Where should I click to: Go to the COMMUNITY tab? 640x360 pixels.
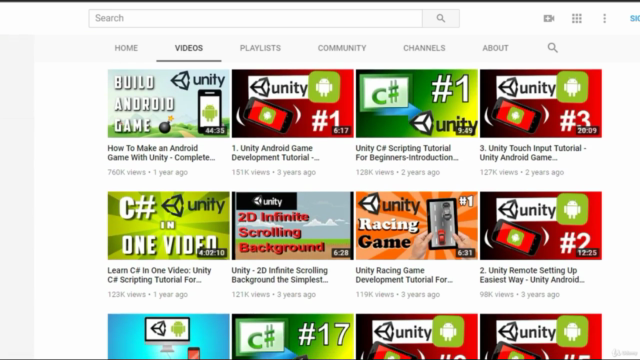[x=342, y=48]
